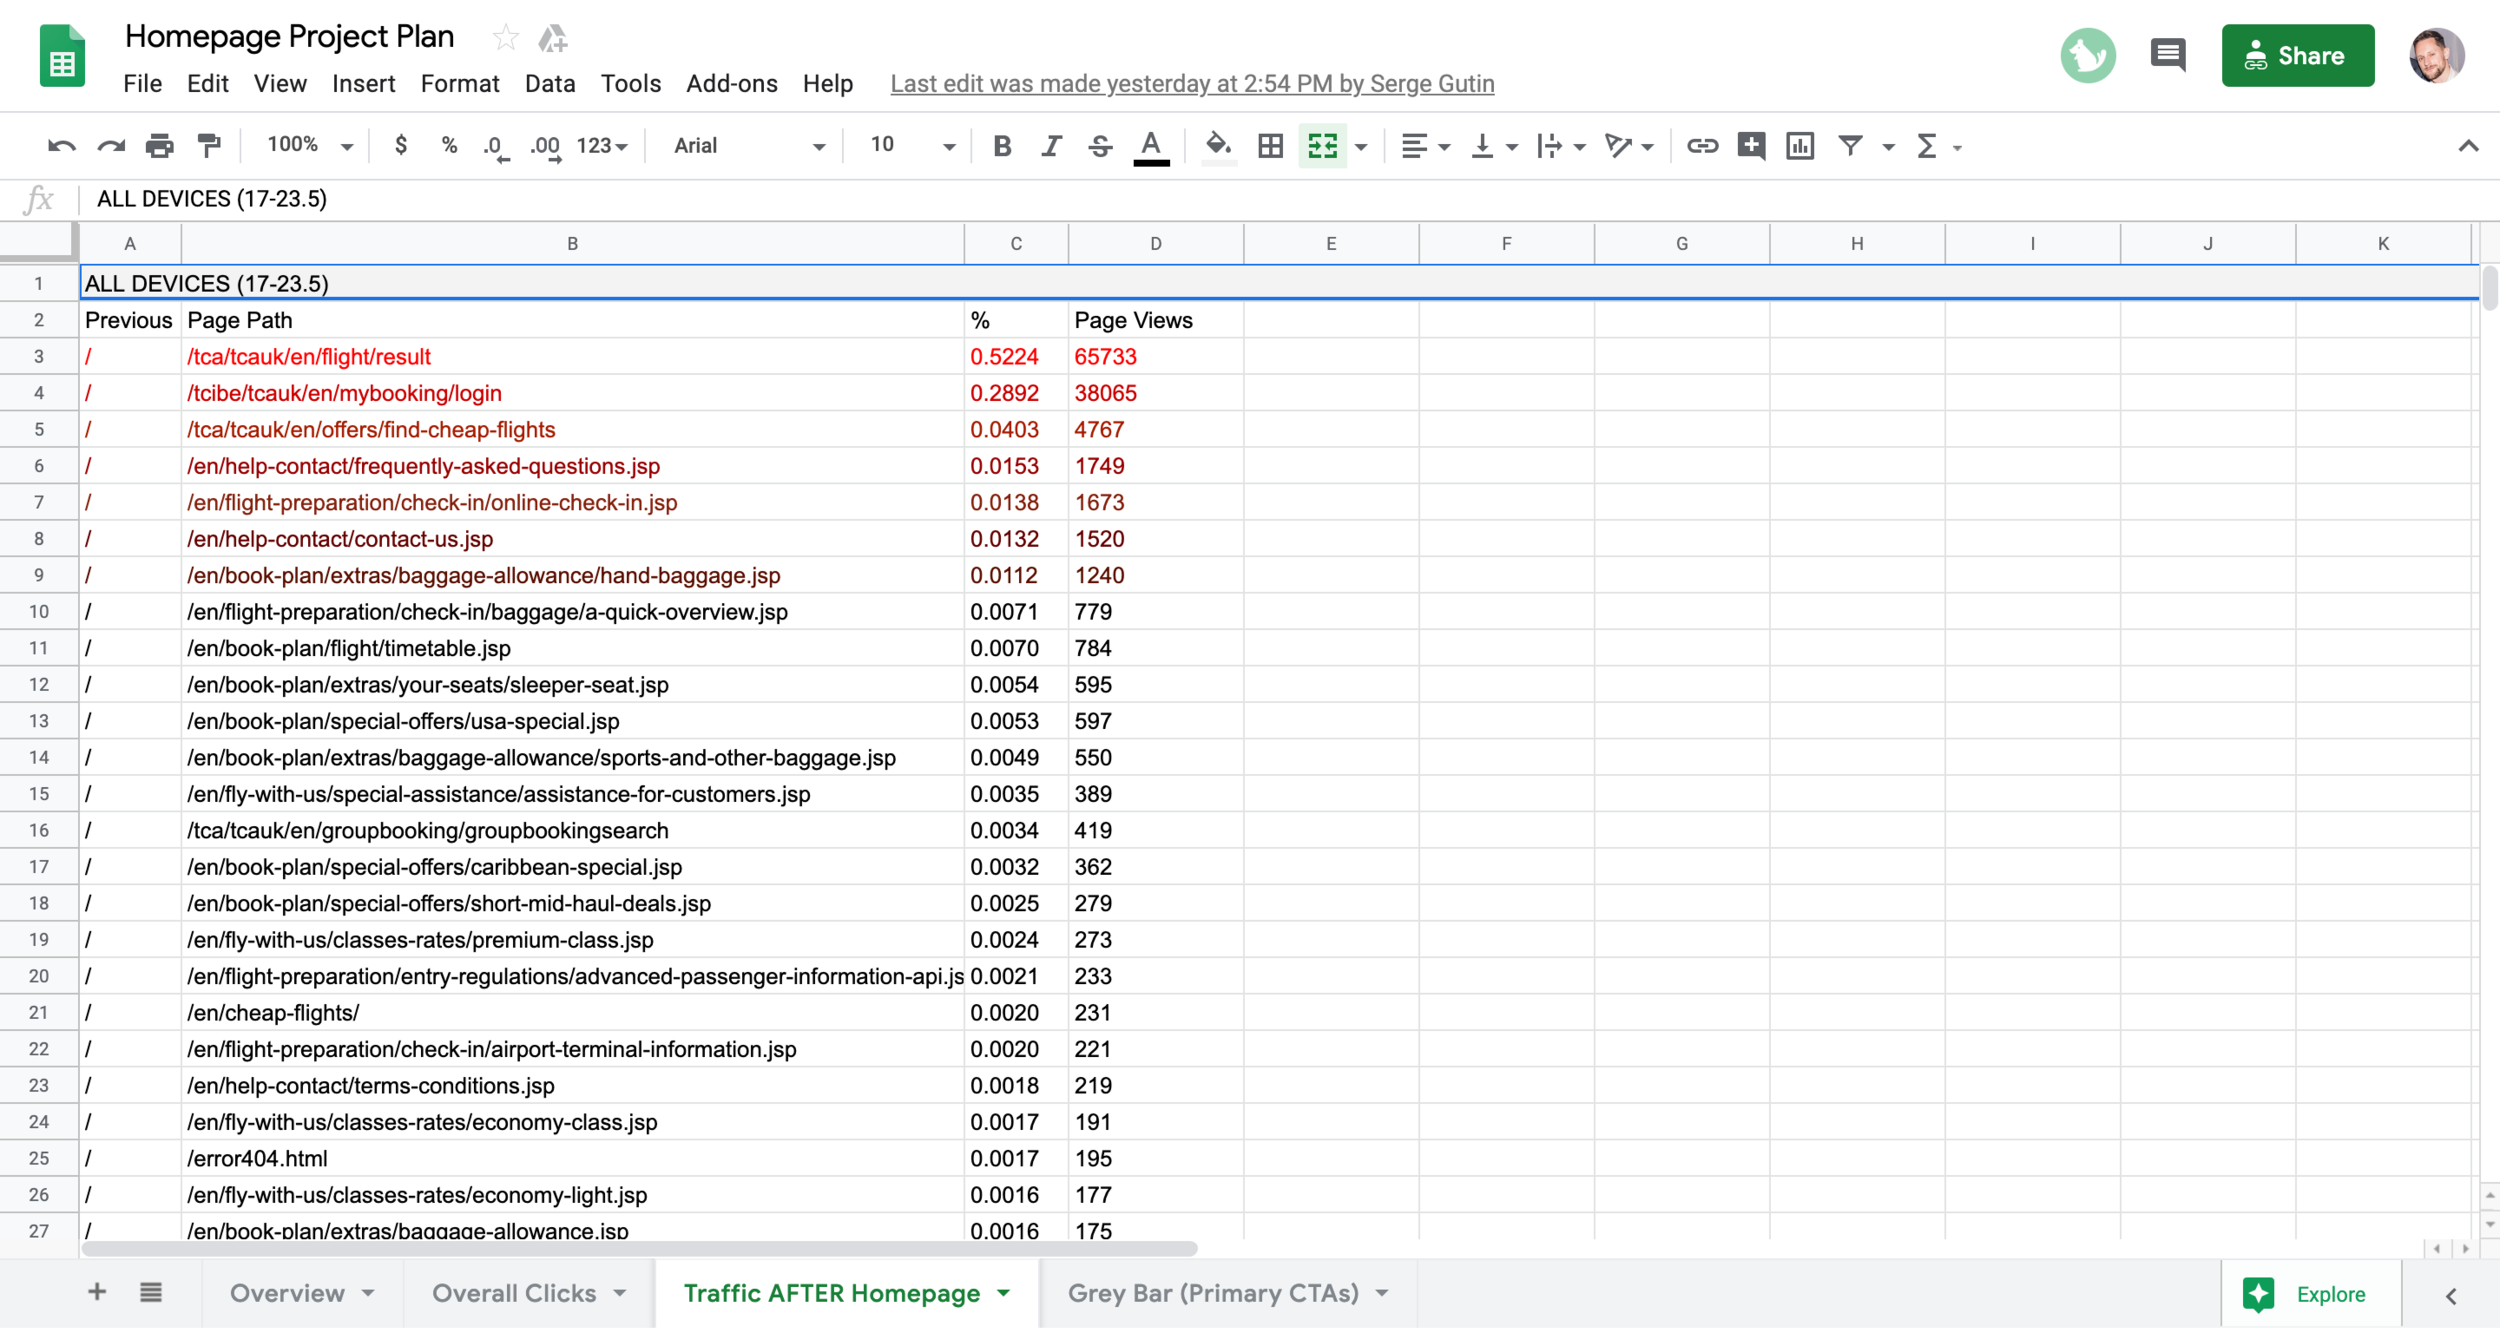2500x1333 pixels.
Task: Open the Add-ons menu
Action: coord(732,84)
